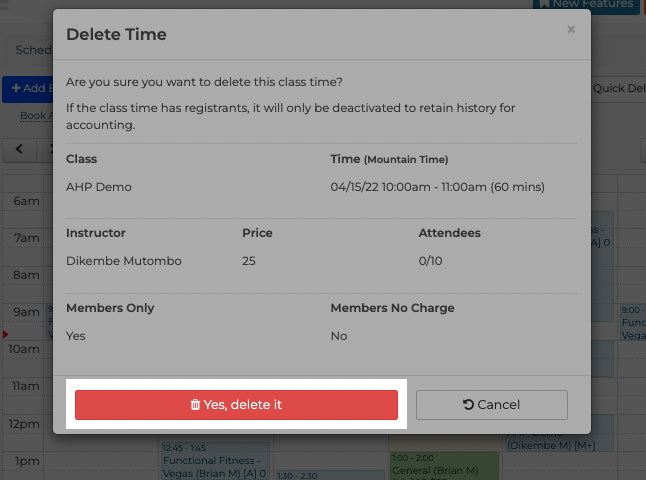The height and width of the screenshot is (480, 646).
Task: Click the plus Add button behind dialog
Action: click(28, 89)
